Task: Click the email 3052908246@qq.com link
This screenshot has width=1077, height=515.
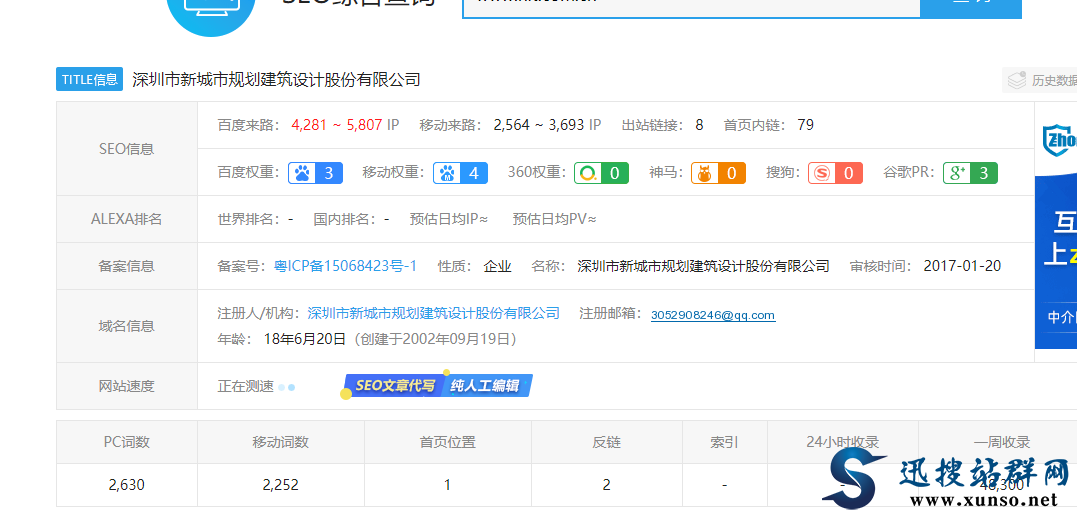Action: (x=713, y=315)
